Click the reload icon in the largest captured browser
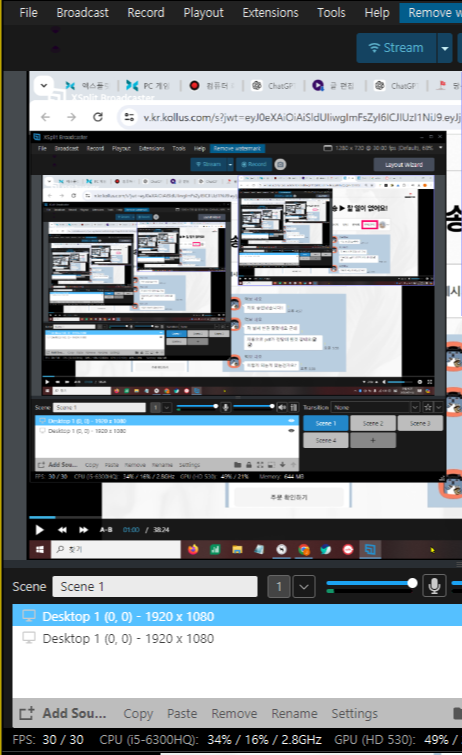This screenshot has height=755, width=462. [x=98, y=117]
